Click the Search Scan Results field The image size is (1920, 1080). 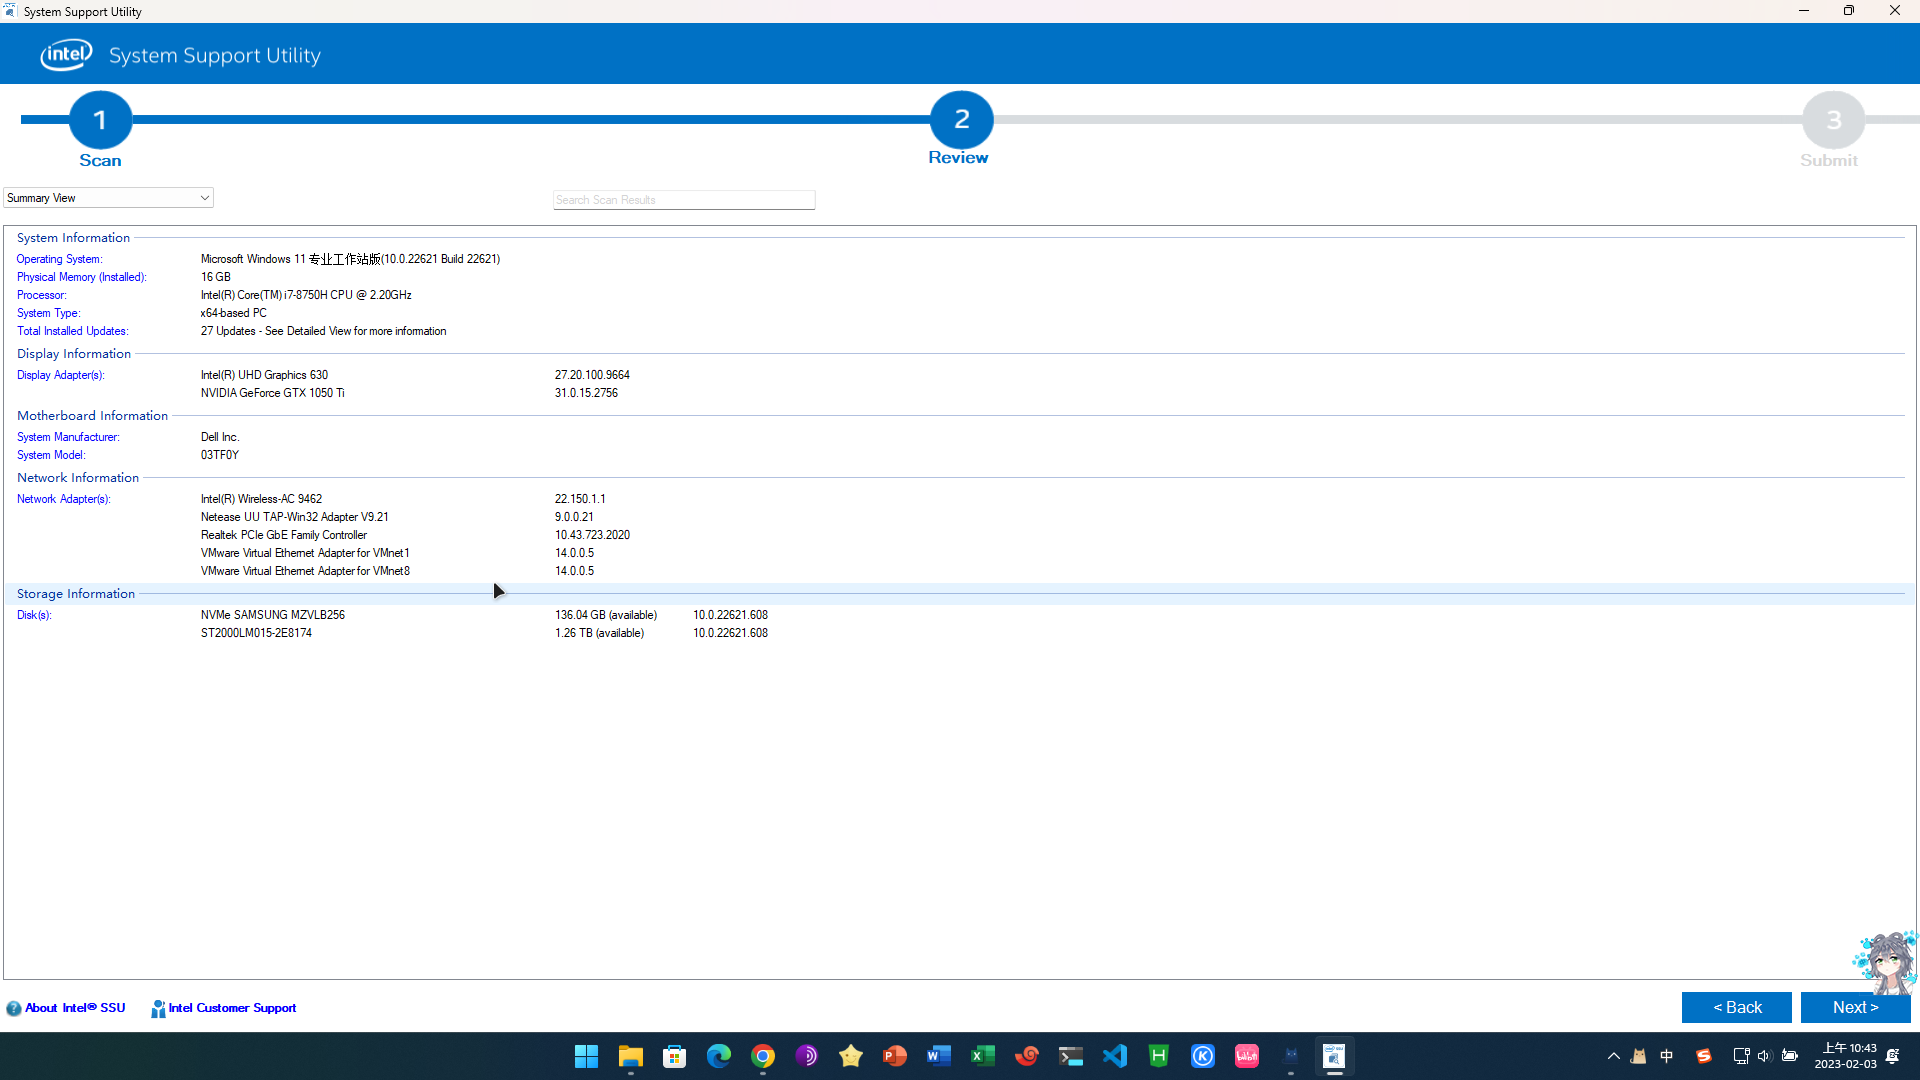pos(684,200)
